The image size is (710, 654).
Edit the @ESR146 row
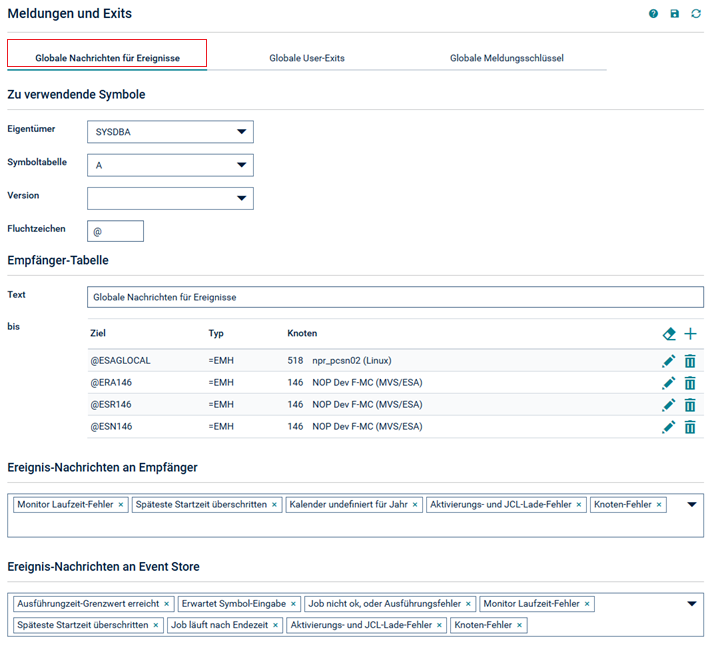click(668, 404)
